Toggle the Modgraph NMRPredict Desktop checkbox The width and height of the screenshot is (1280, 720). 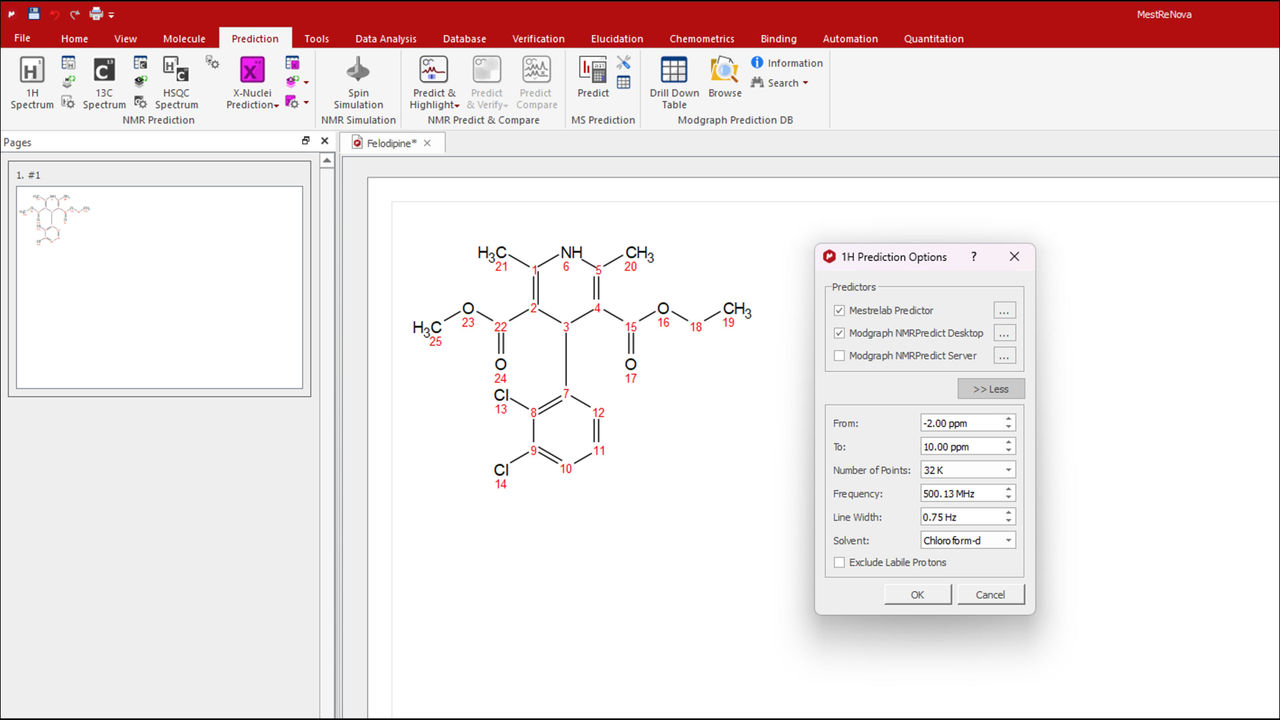pyautogui.click(x=839, y=333)
